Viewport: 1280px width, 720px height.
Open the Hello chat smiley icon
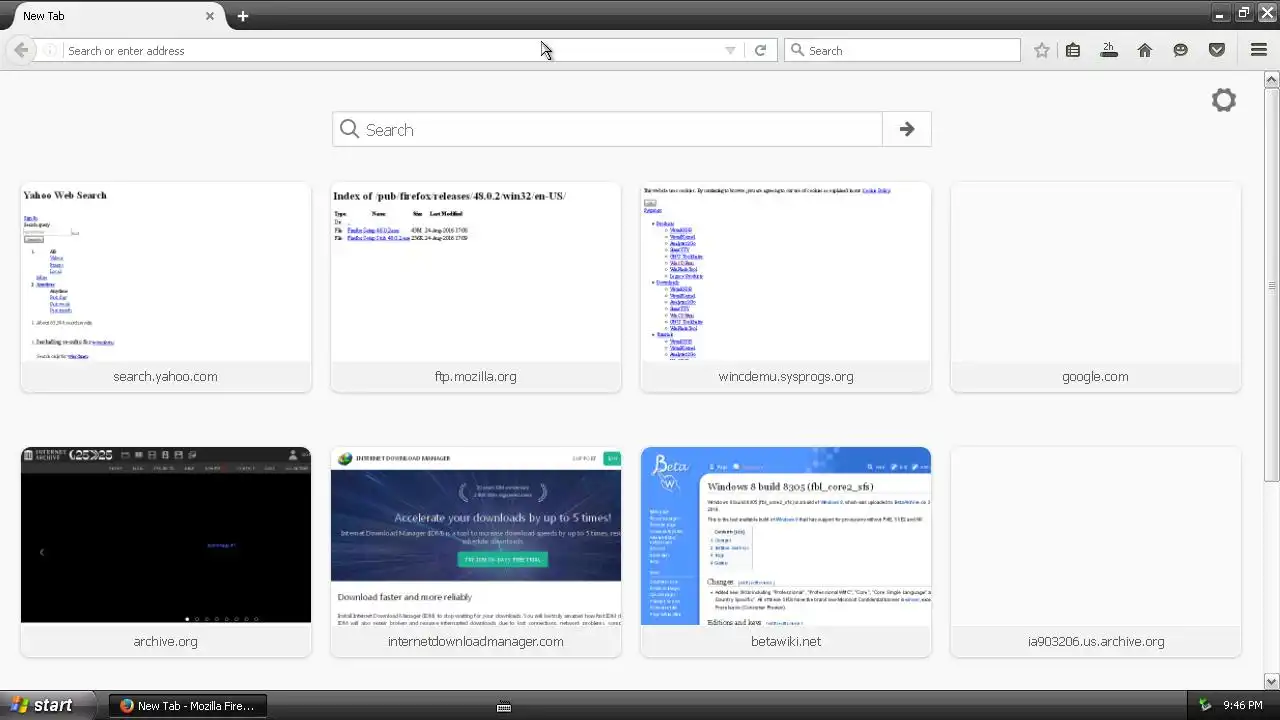click(x=1181, y=50)
